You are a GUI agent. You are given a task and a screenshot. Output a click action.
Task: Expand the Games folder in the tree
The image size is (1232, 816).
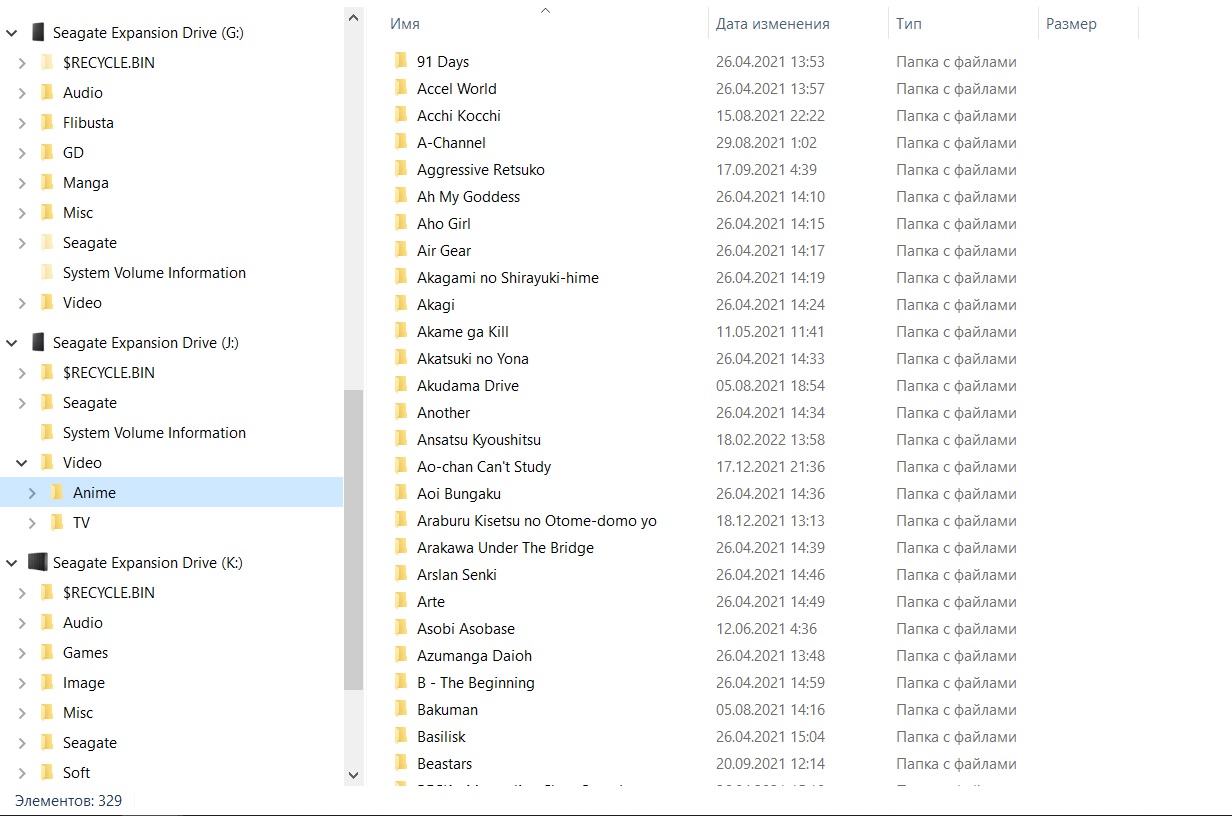pyautogui.click(x=22, y=653)
